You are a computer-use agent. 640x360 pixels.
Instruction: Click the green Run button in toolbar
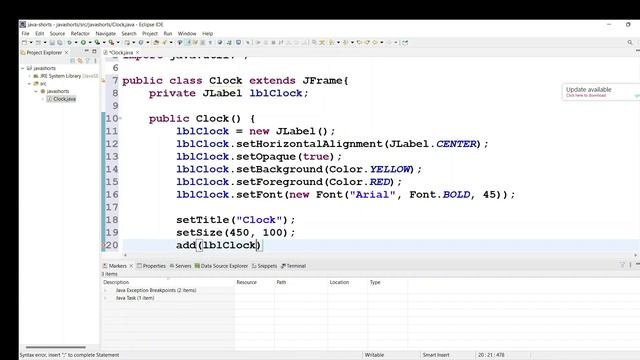[83, 42]
